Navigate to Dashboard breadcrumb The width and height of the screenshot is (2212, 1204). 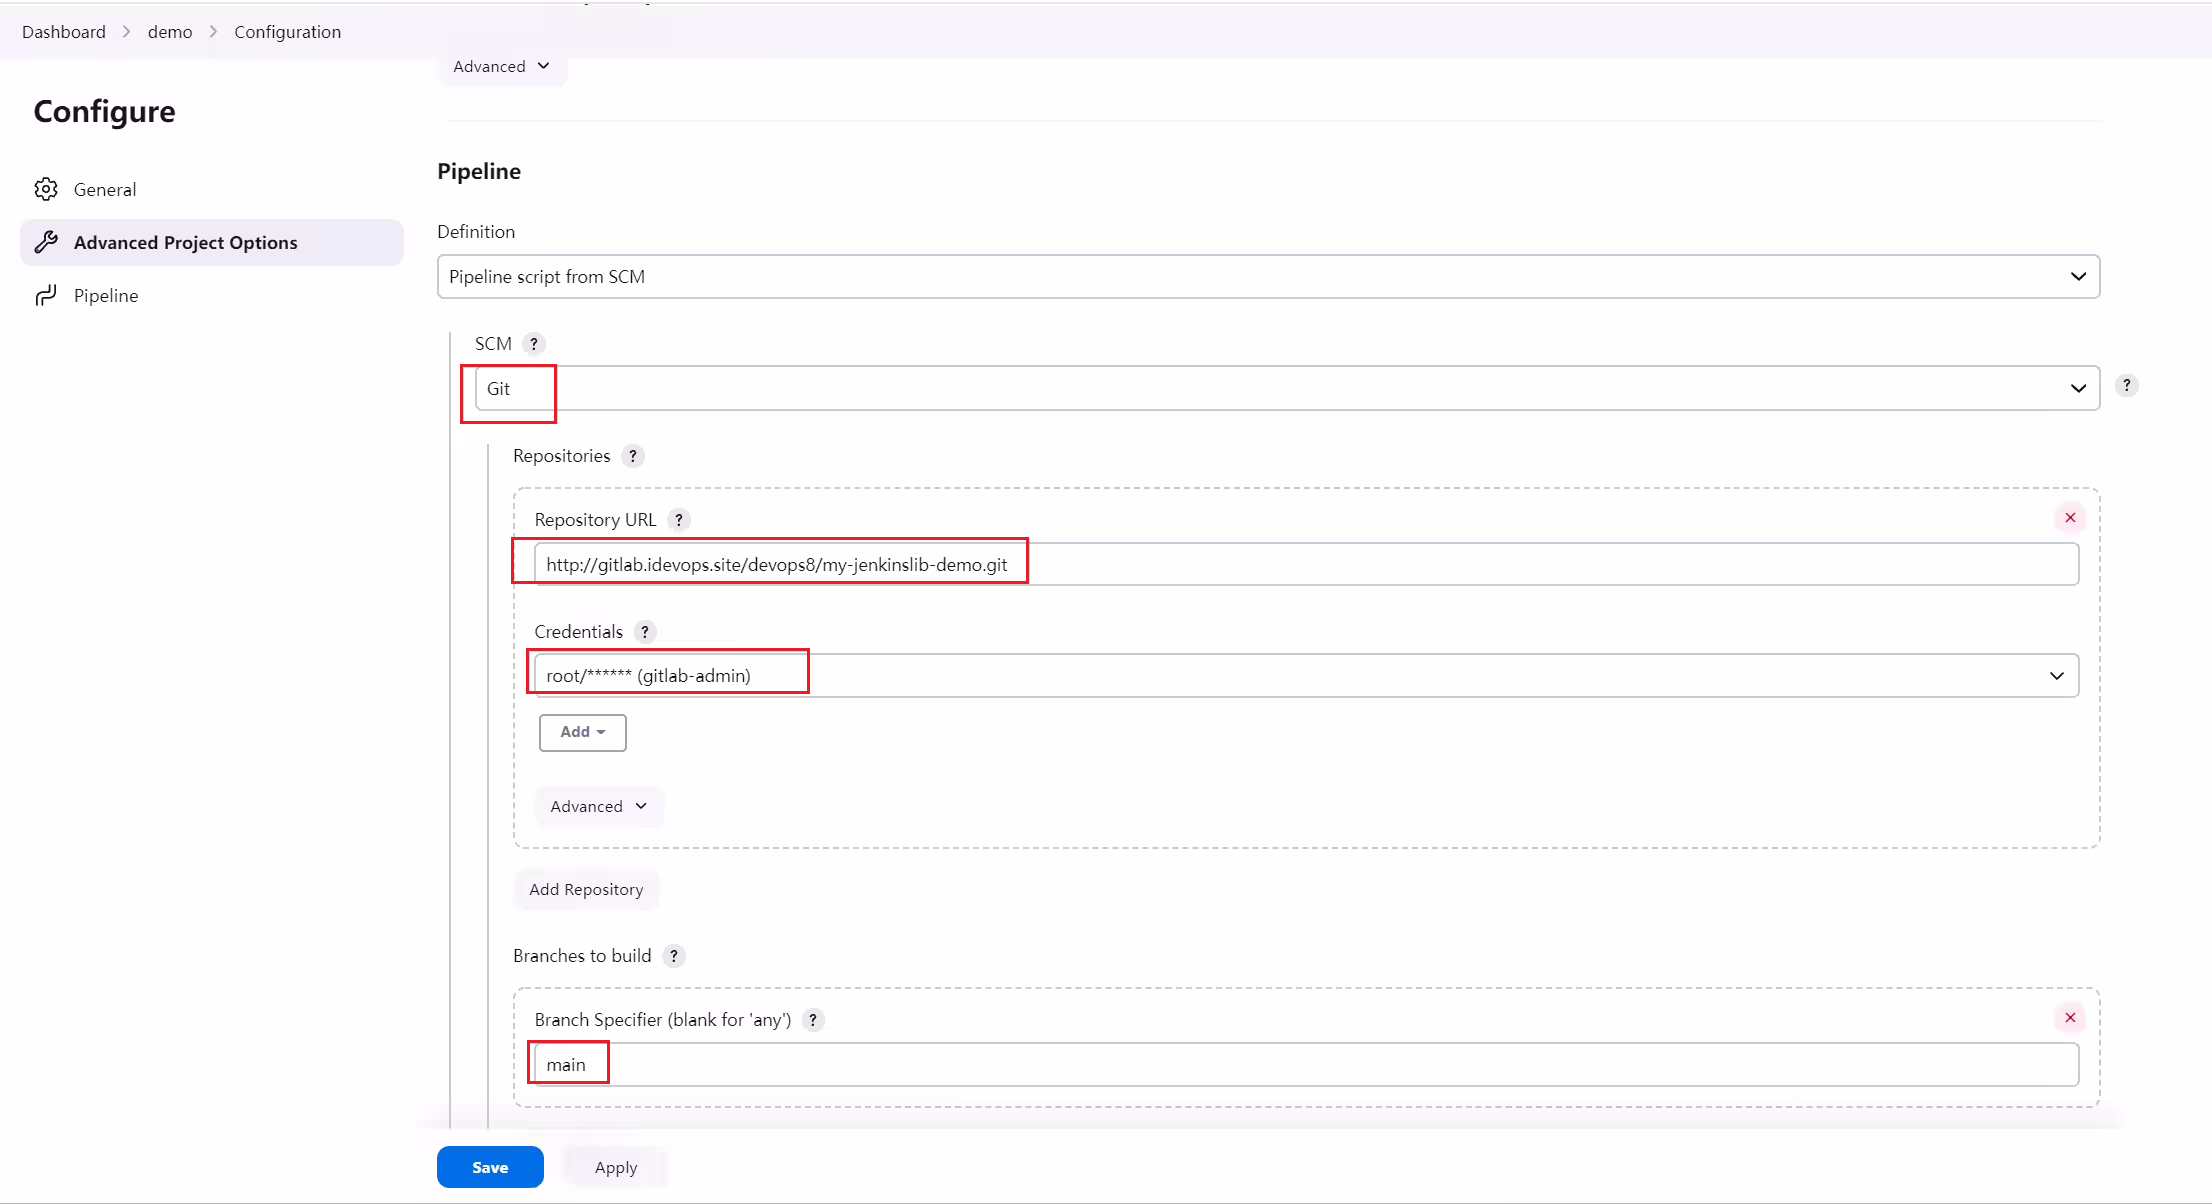(x=64, y=32)
